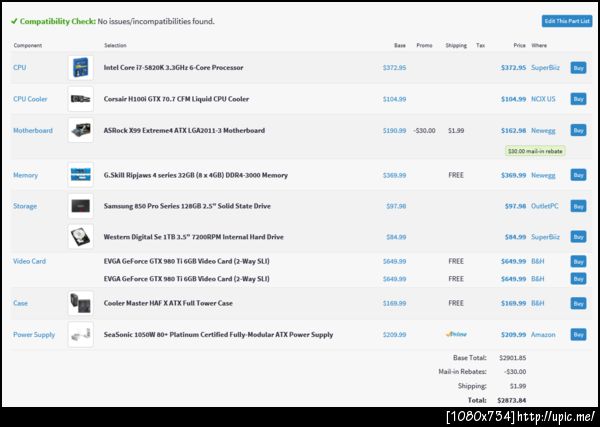Click motherboard shipping cost $1.99
Viewport: 600px width, 427px height.
[x=456, y=130]
